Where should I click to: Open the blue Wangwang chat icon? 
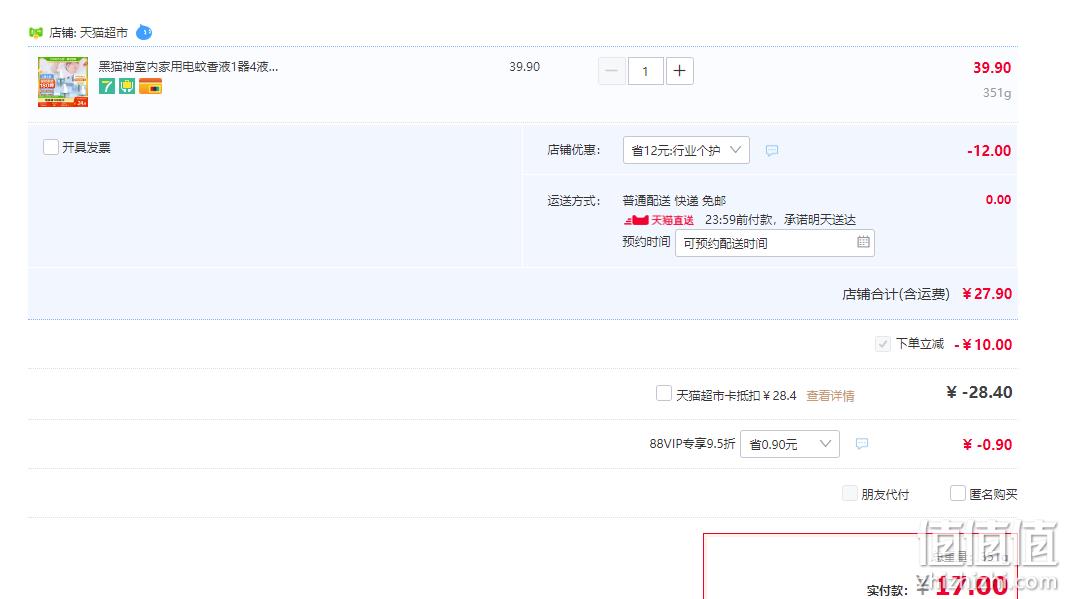coord(144,32)
